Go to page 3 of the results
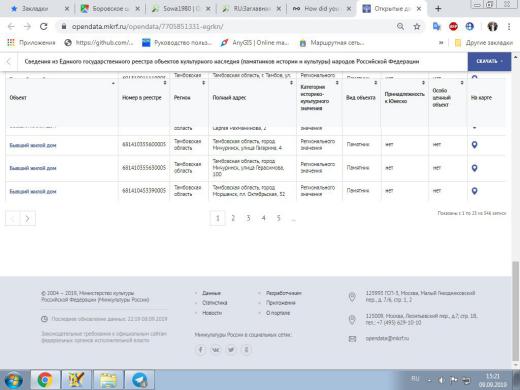 click(x=248, y=218)
